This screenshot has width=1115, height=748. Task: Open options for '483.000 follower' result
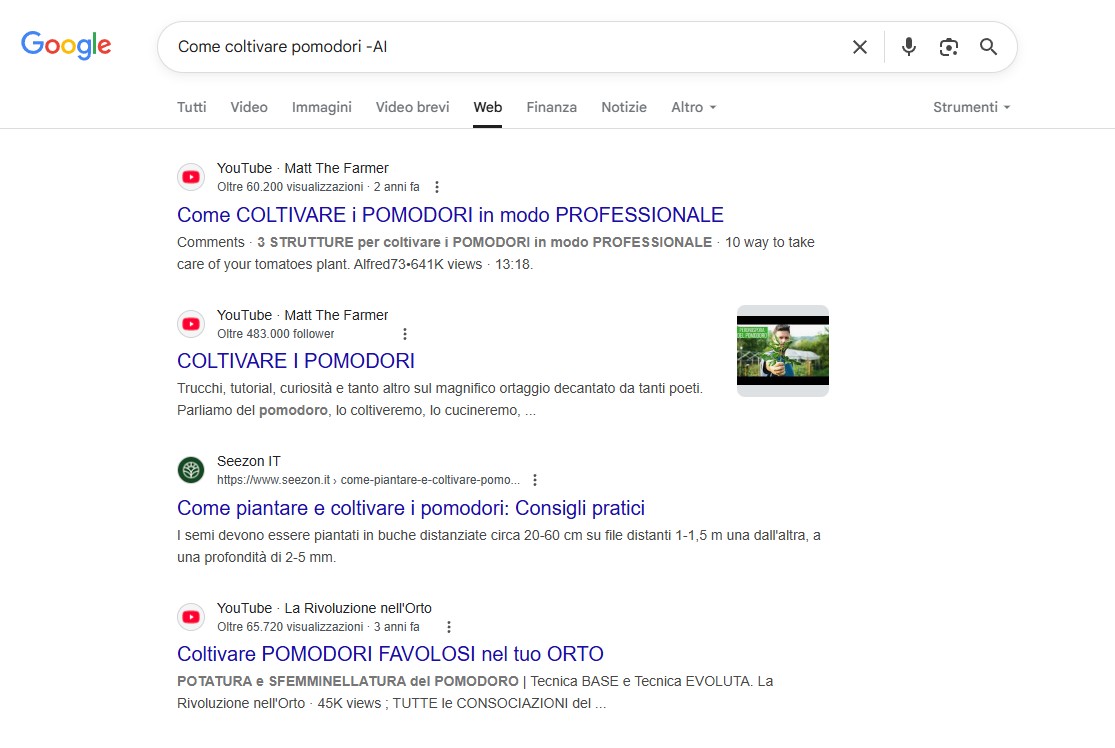[x=405, y=334]
